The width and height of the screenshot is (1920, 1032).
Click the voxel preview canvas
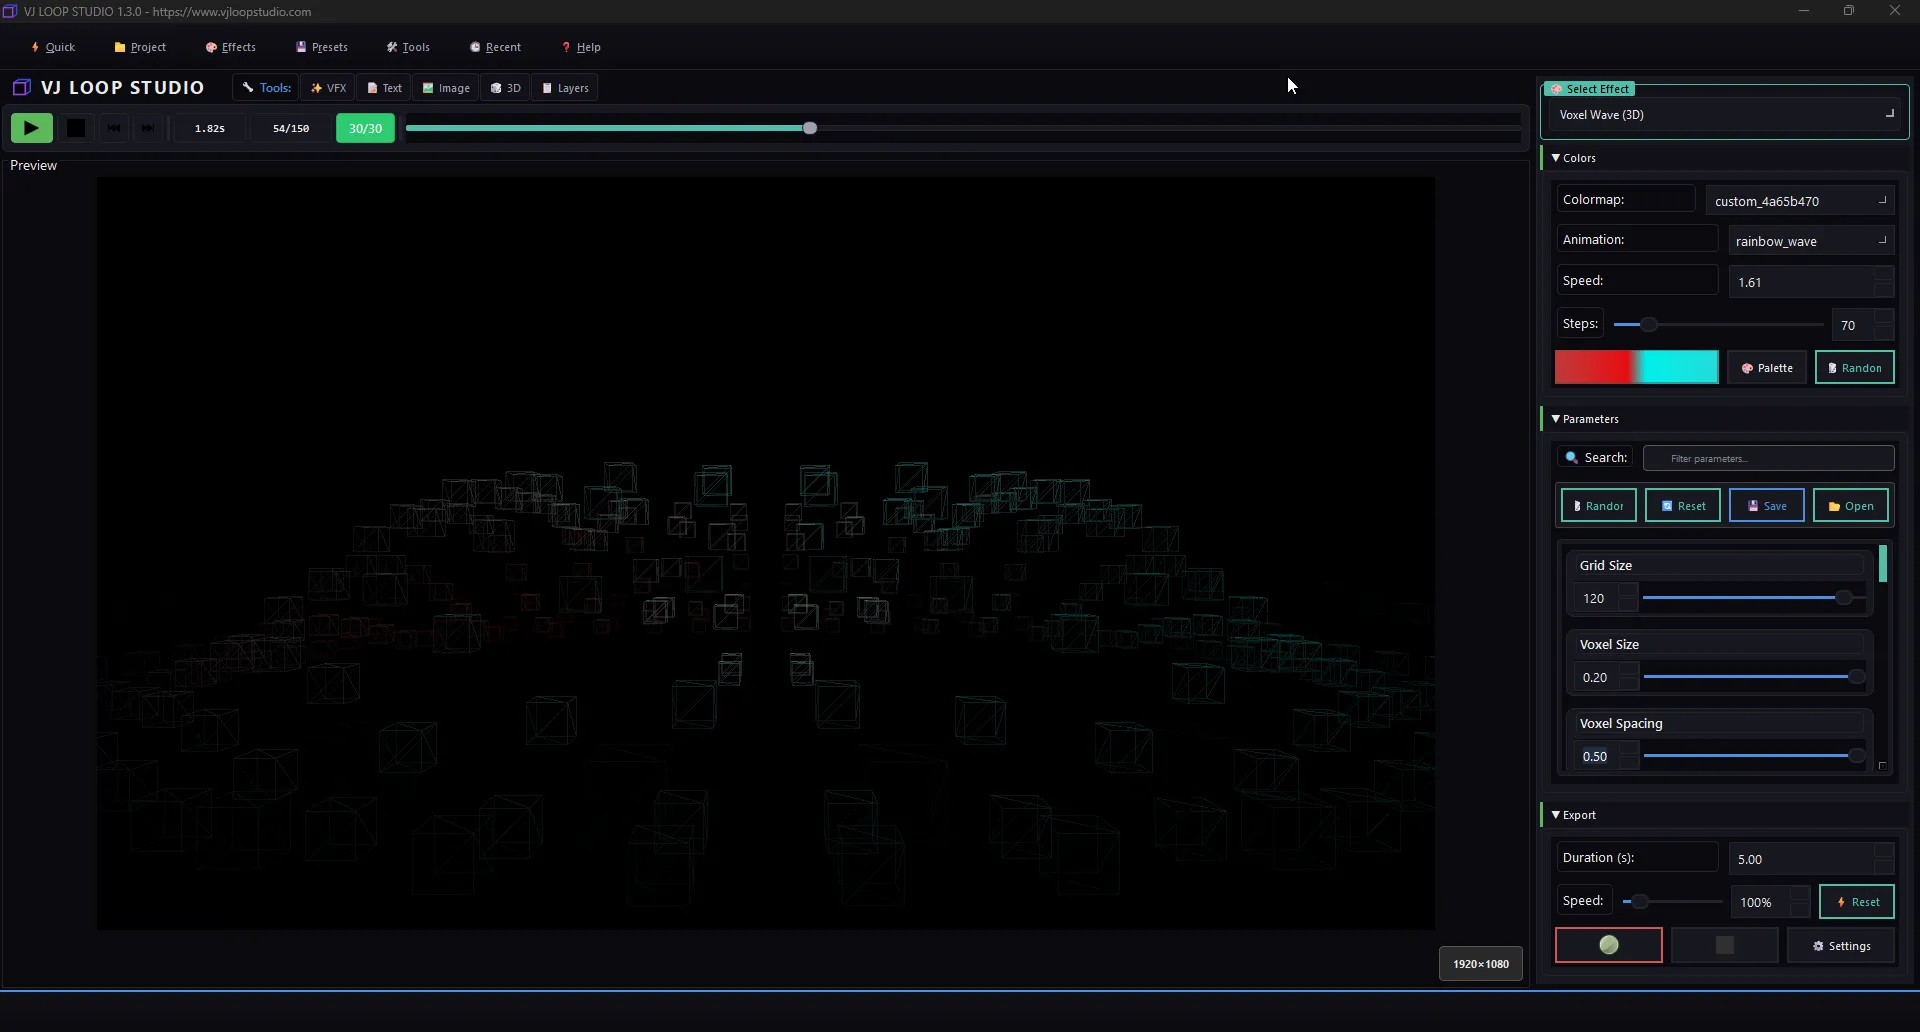(766, 553)
